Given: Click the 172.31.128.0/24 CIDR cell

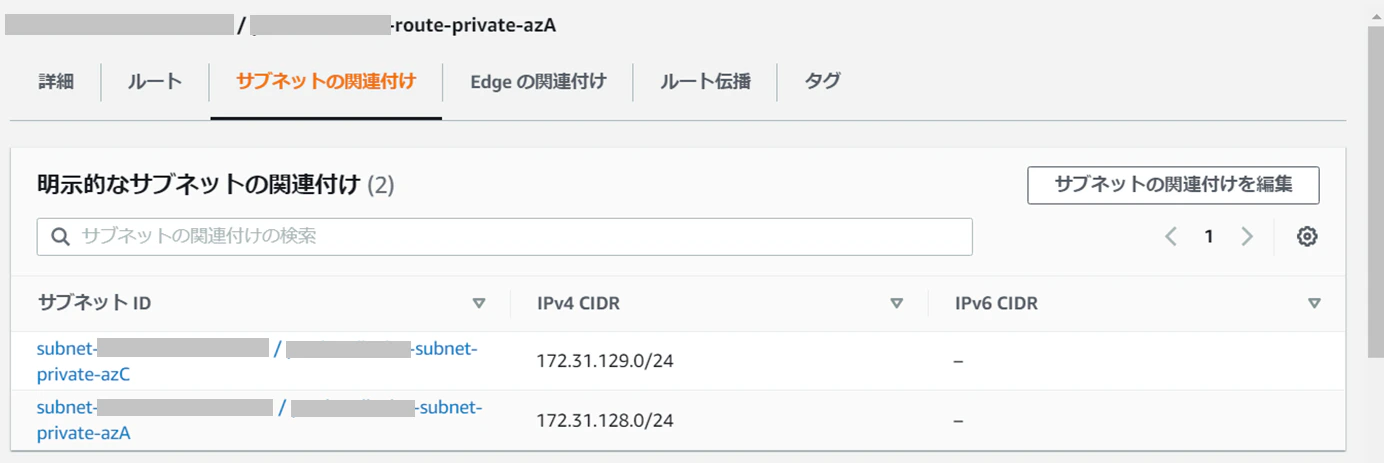Looking at the screenshot, I should 605,420.
